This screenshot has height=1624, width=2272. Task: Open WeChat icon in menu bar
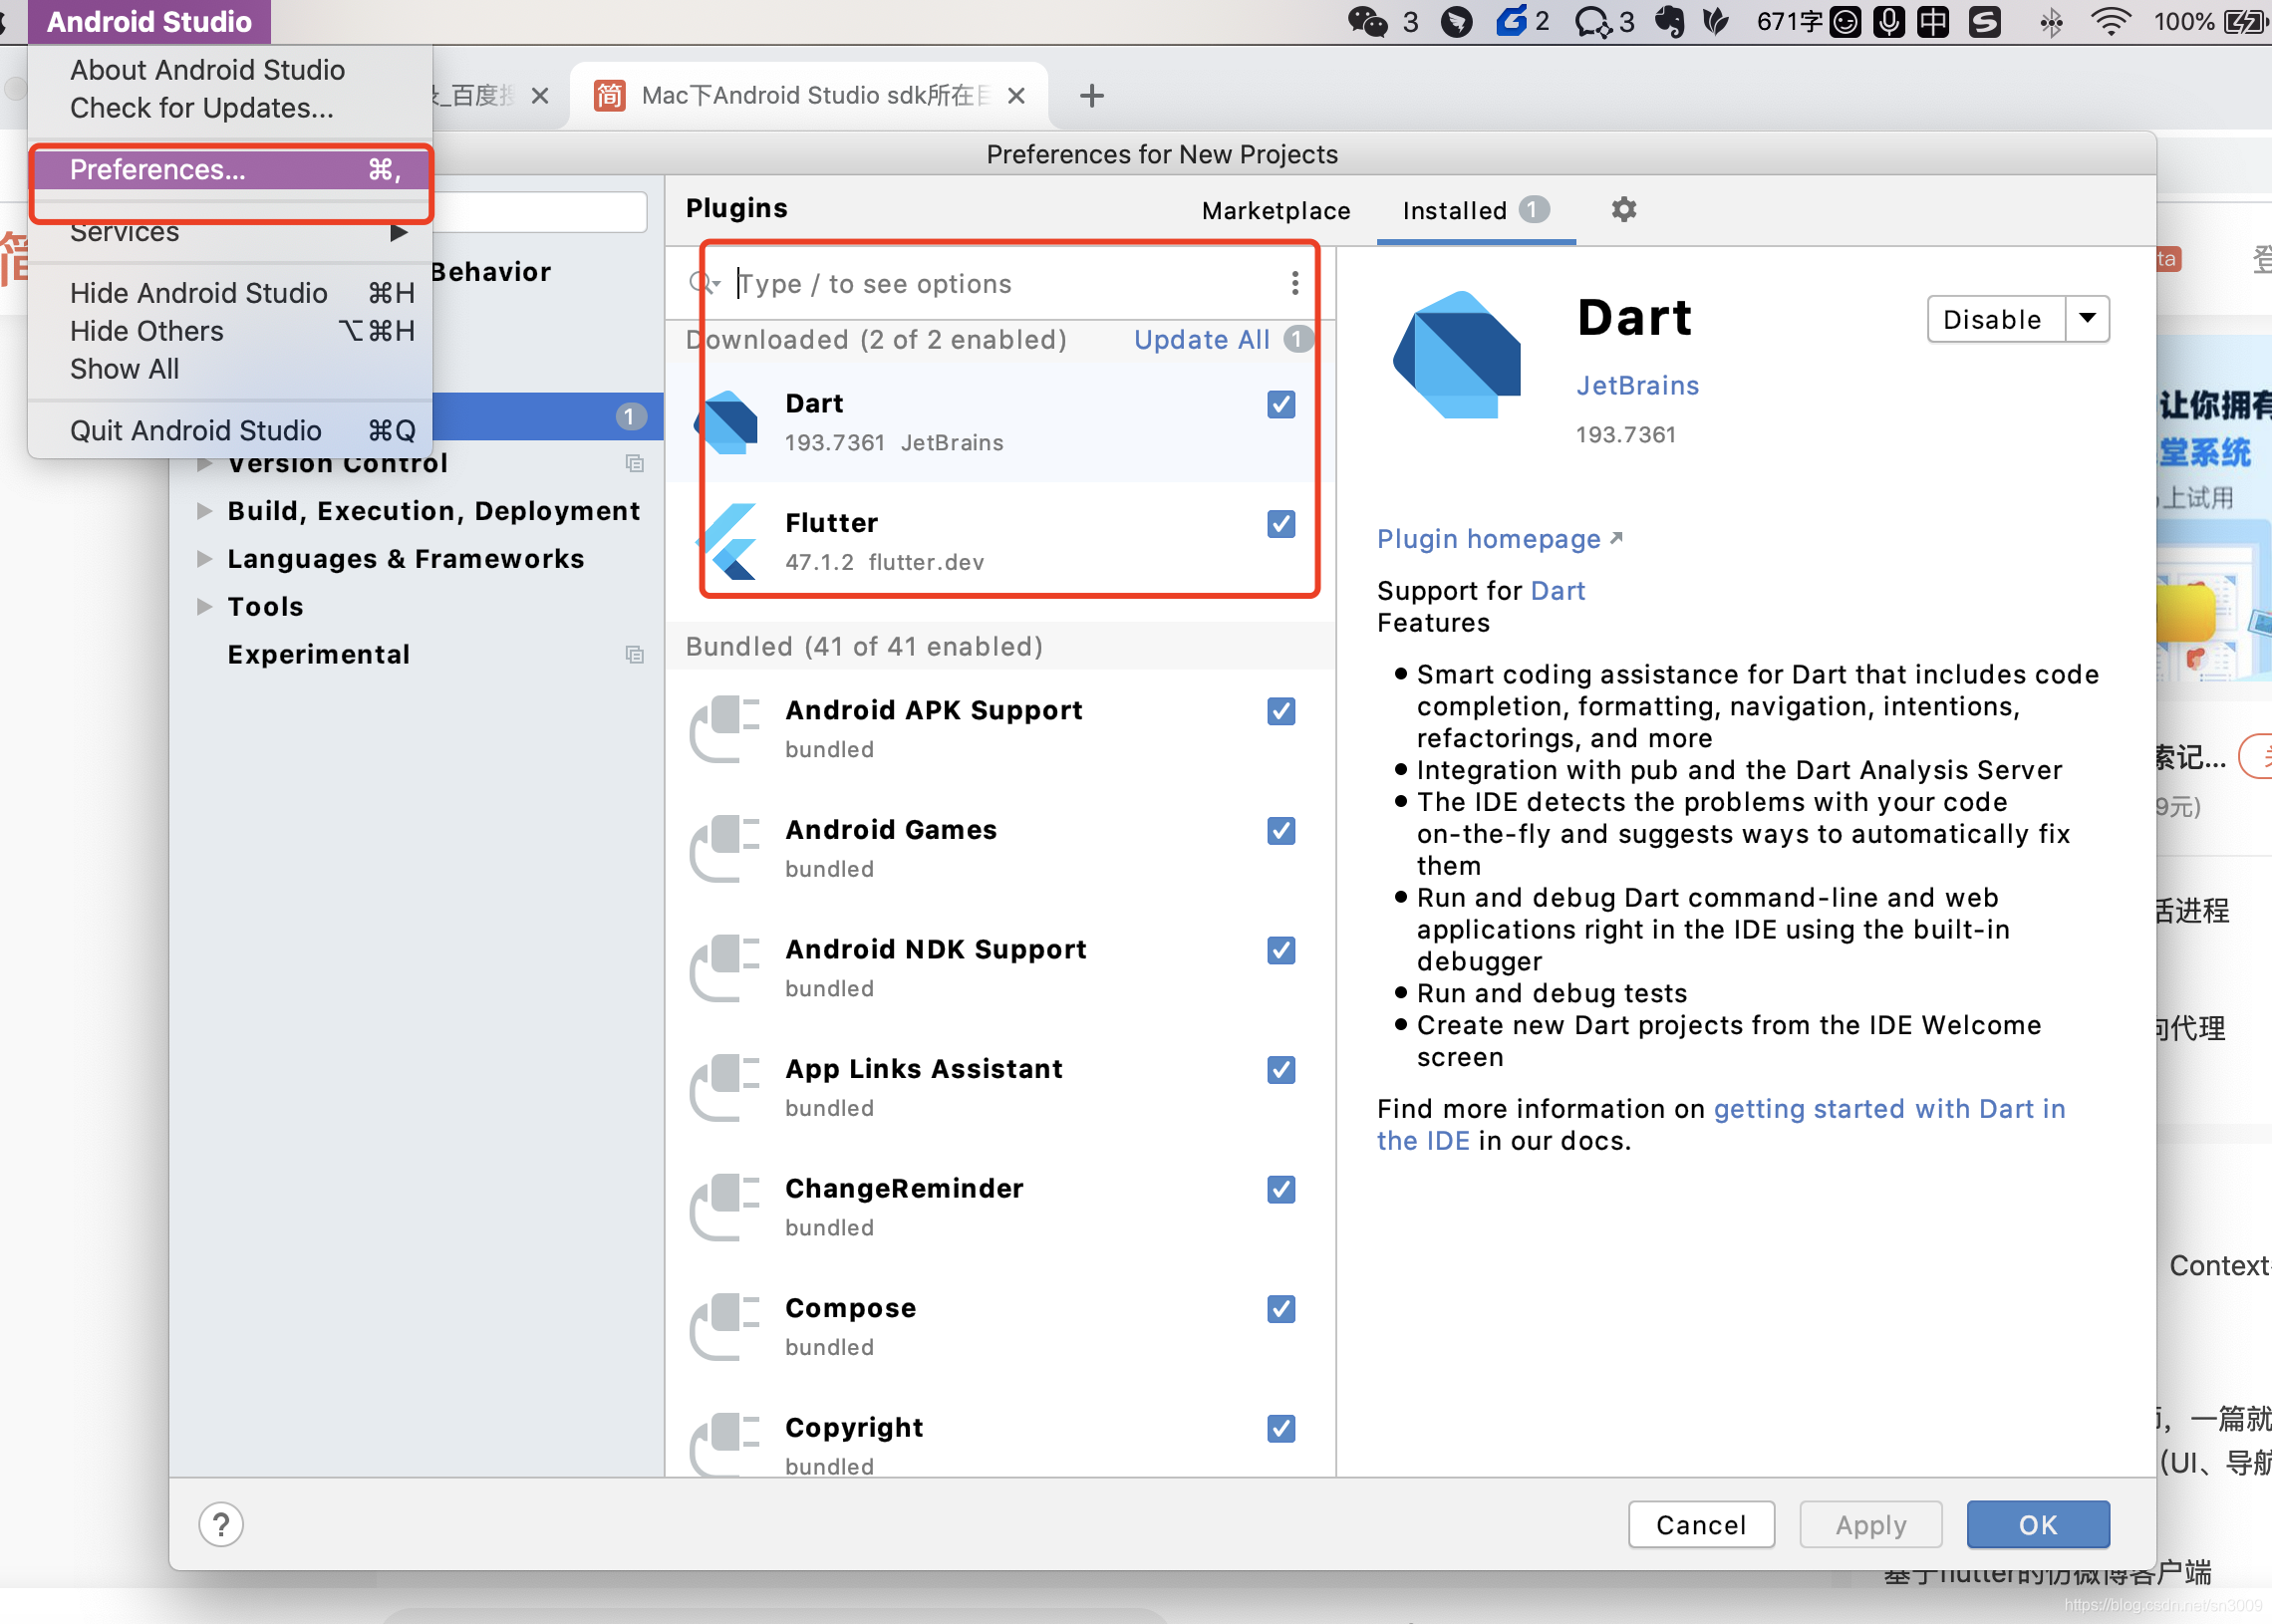1368,21
